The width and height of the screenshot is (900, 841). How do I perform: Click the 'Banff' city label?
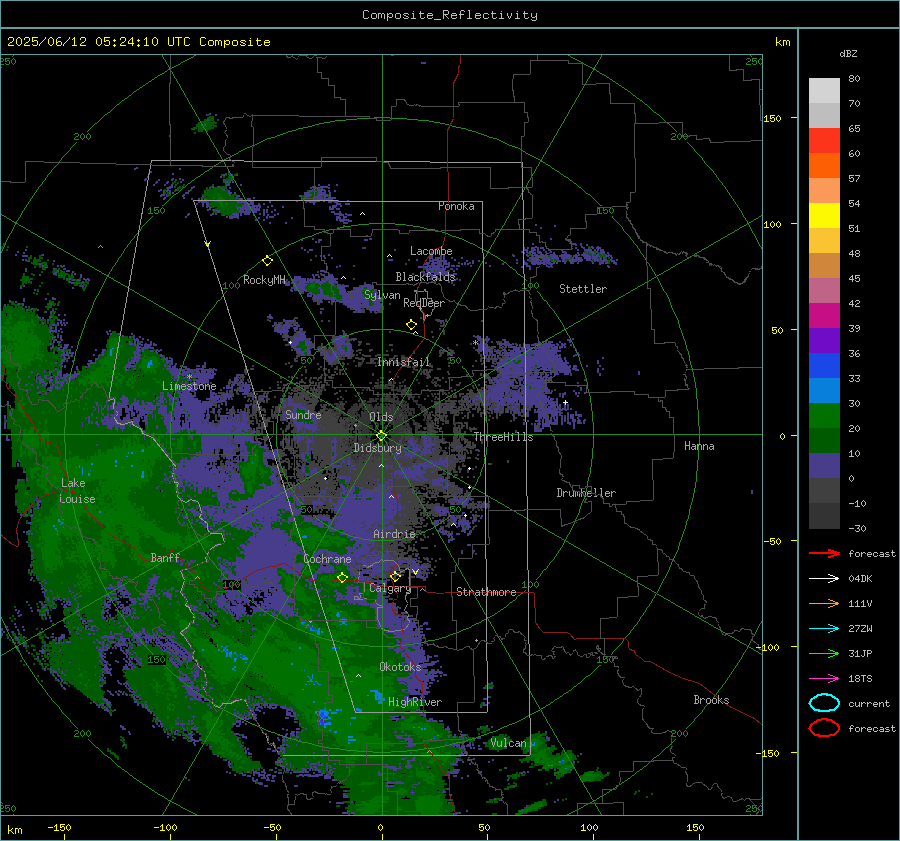165,557
